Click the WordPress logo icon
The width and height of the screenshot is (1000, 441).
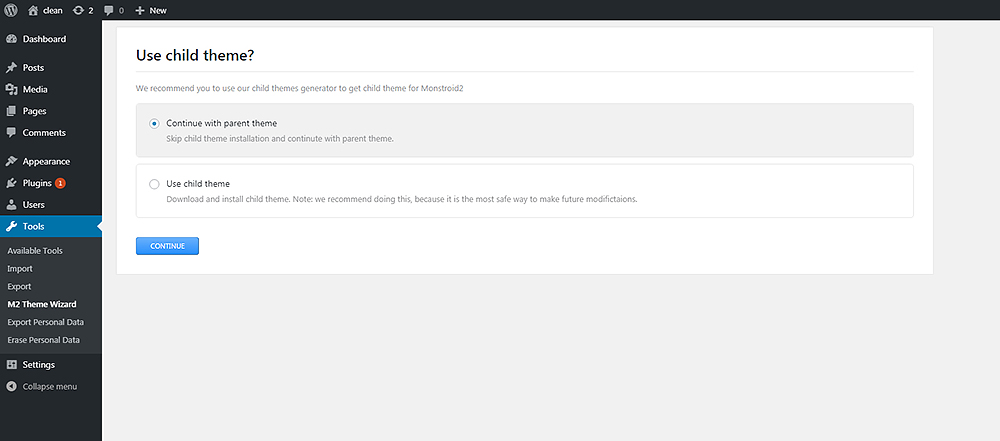coord(10,10)
